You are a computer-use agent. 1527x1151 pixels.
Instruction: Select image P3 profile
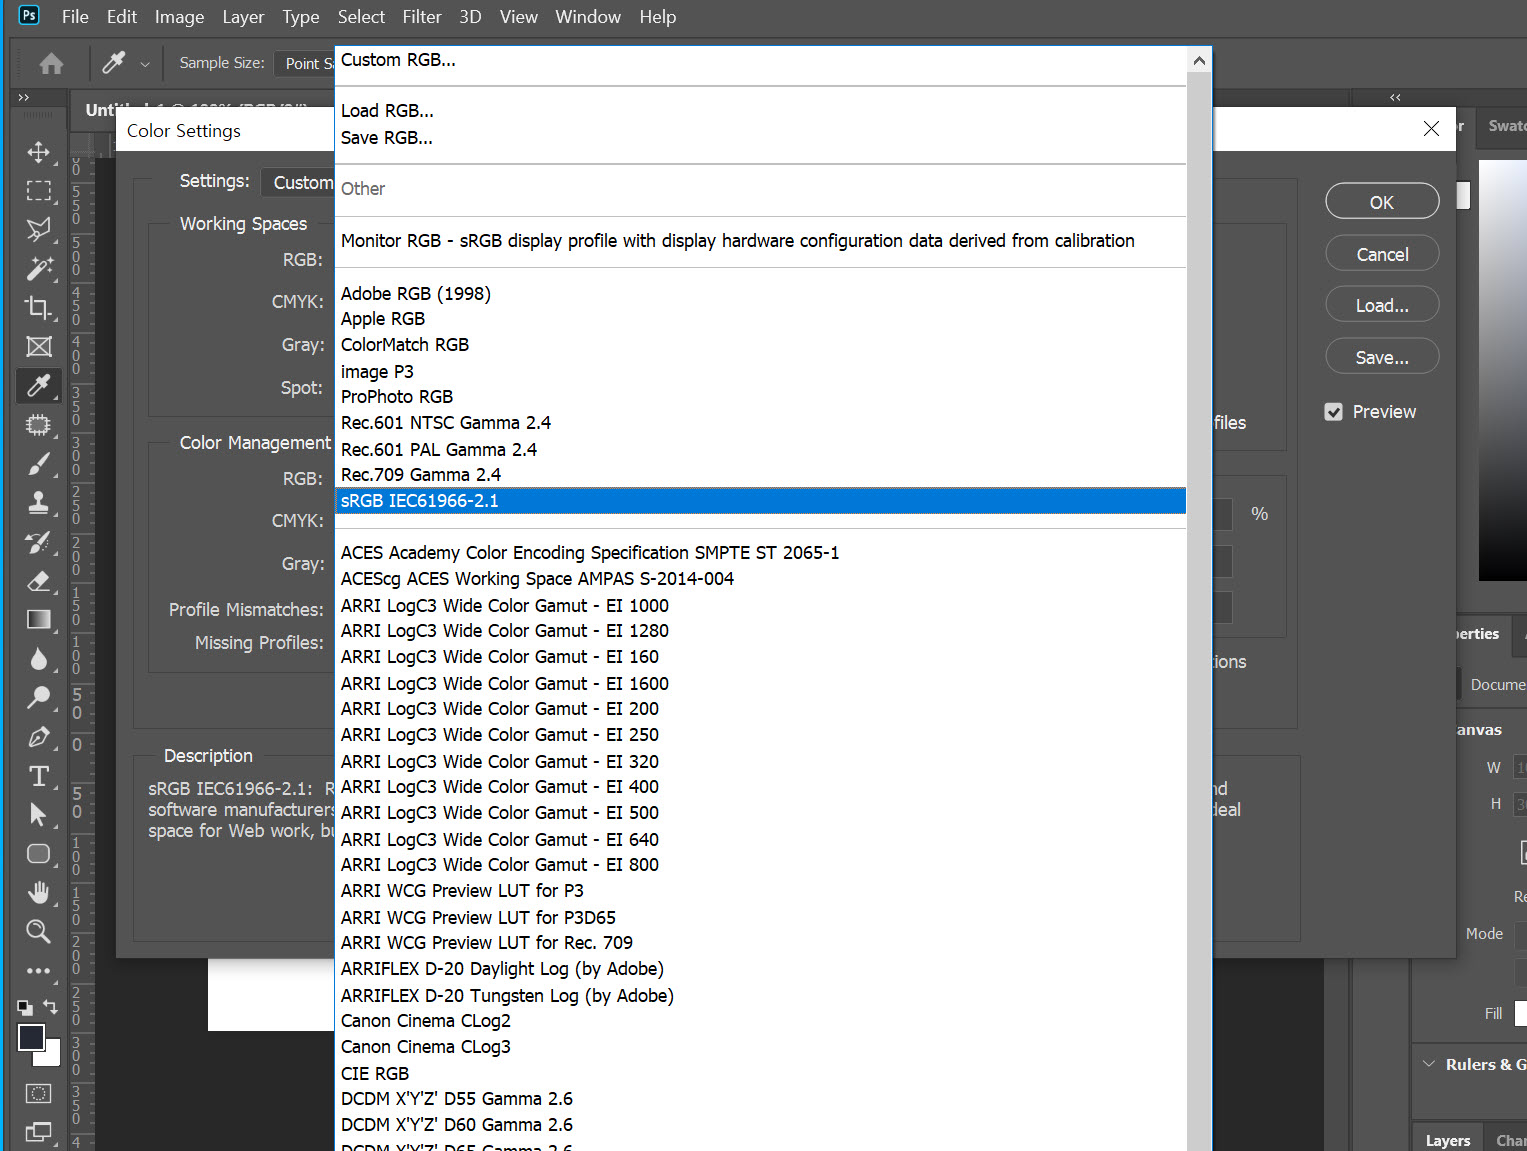tap(760, 372)
